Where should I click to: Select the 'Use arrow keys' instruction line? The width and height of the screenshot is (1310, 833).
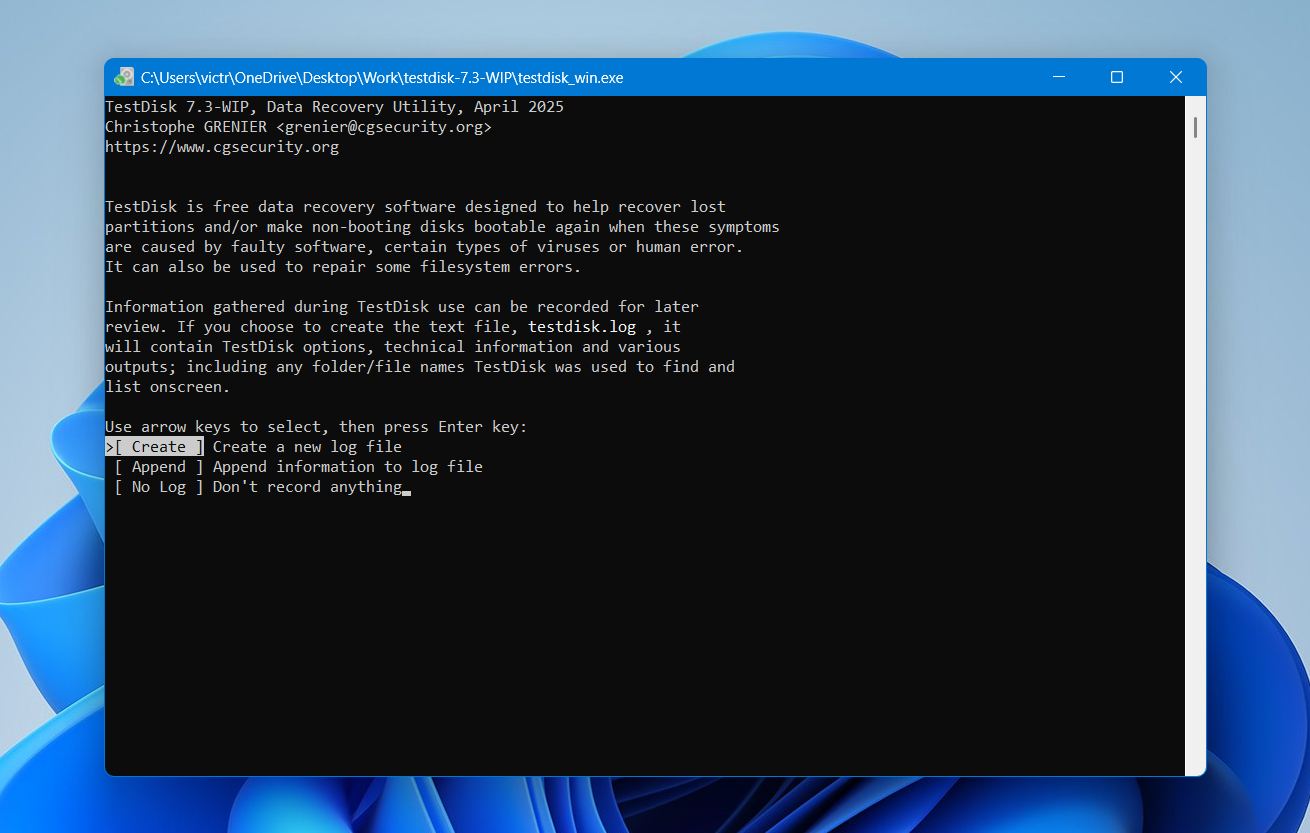pyautogui.click(x=316, y=426)
